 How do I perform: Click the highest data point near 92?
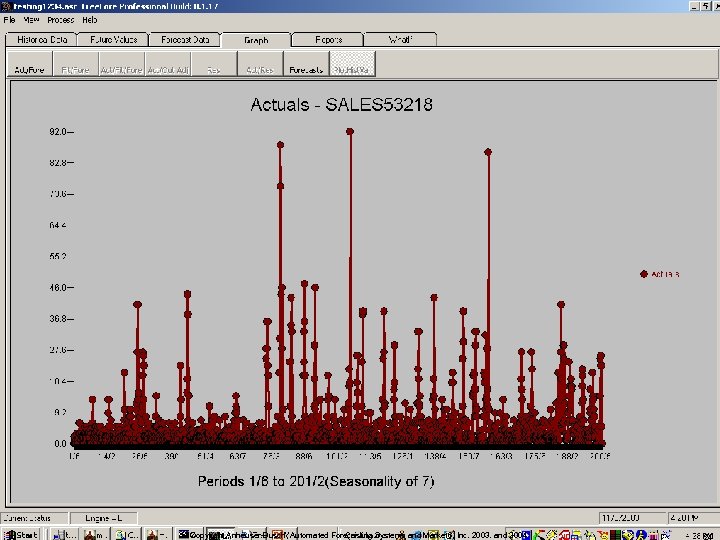point(350,131)
